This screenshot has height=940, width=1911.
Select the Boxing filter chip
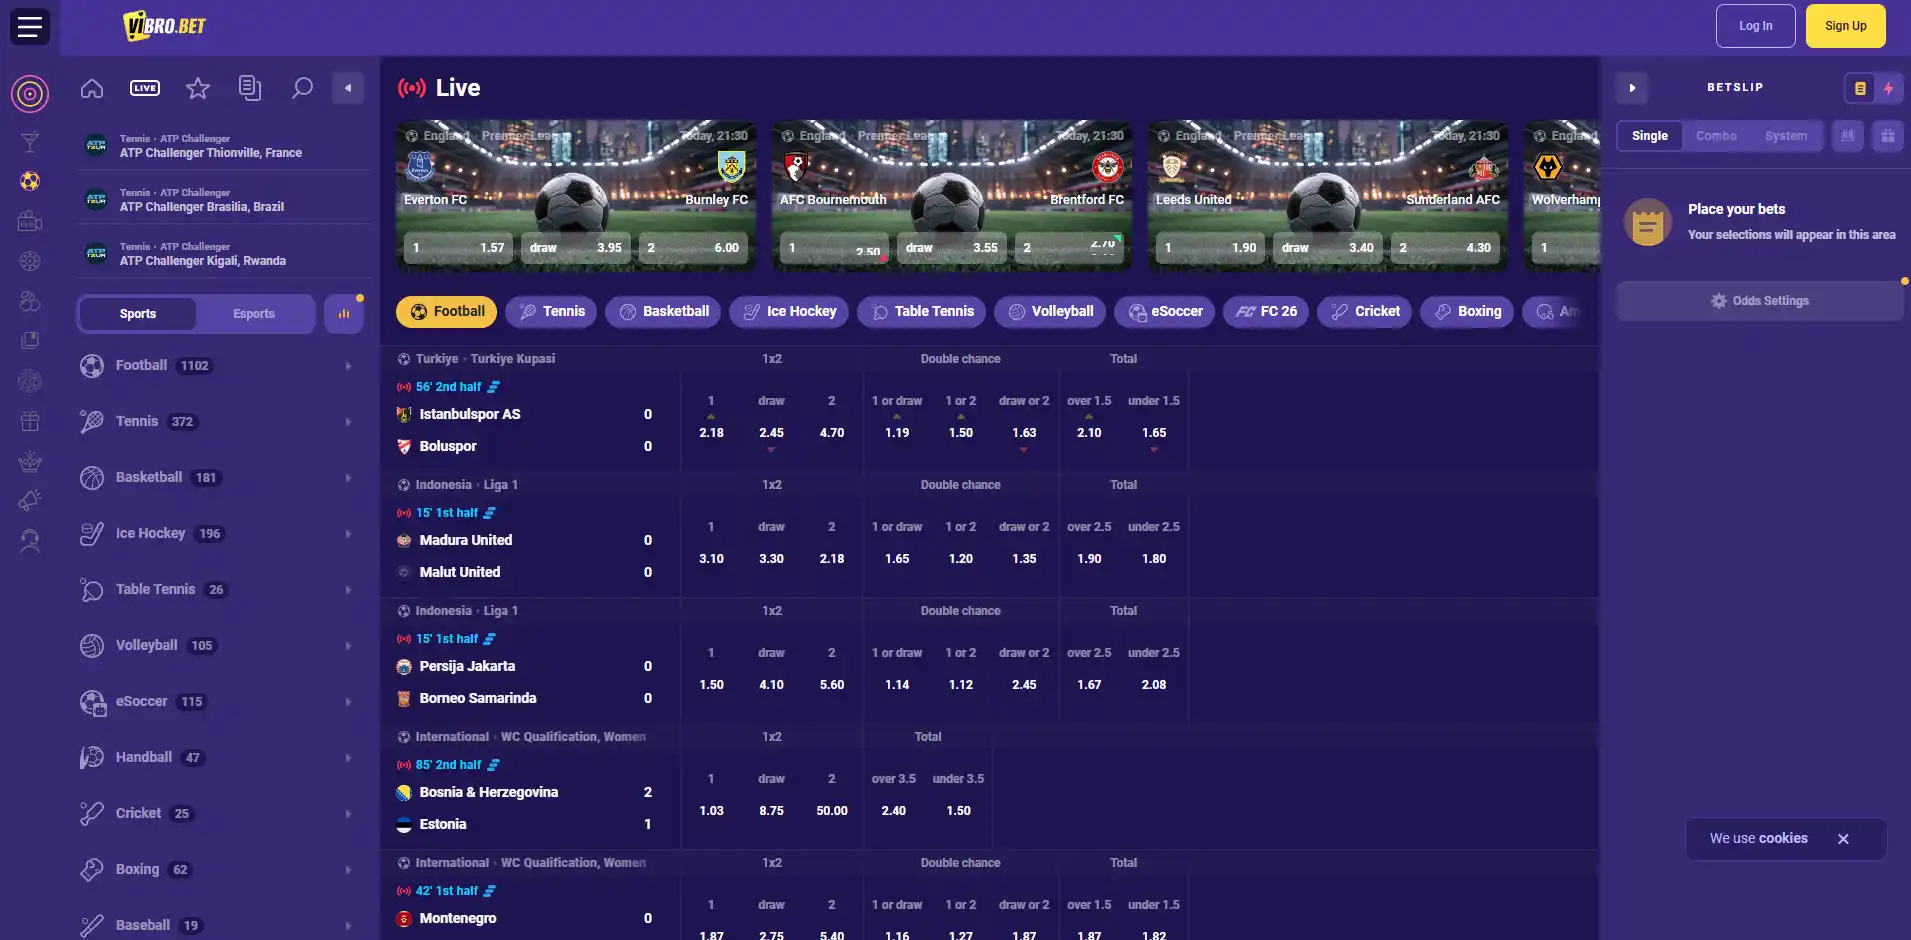[x=1468, y=312]
